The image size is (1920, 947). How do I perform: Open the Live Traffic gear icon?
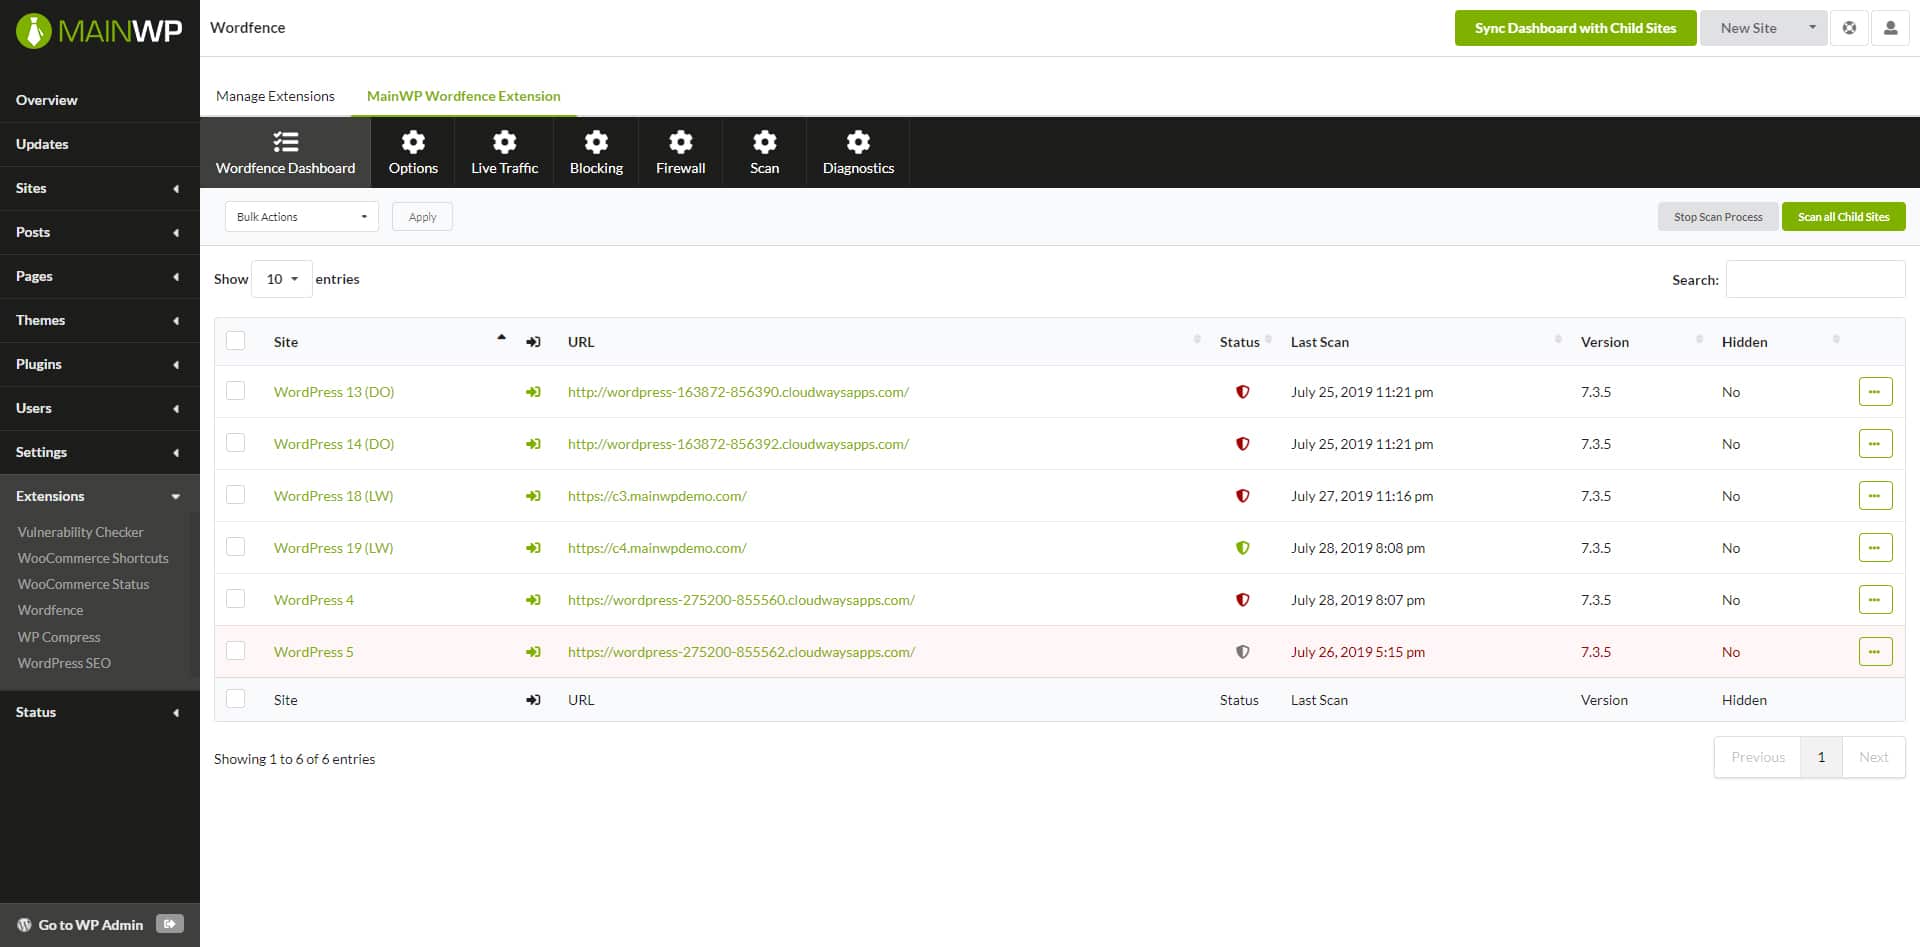coord(504,142)
